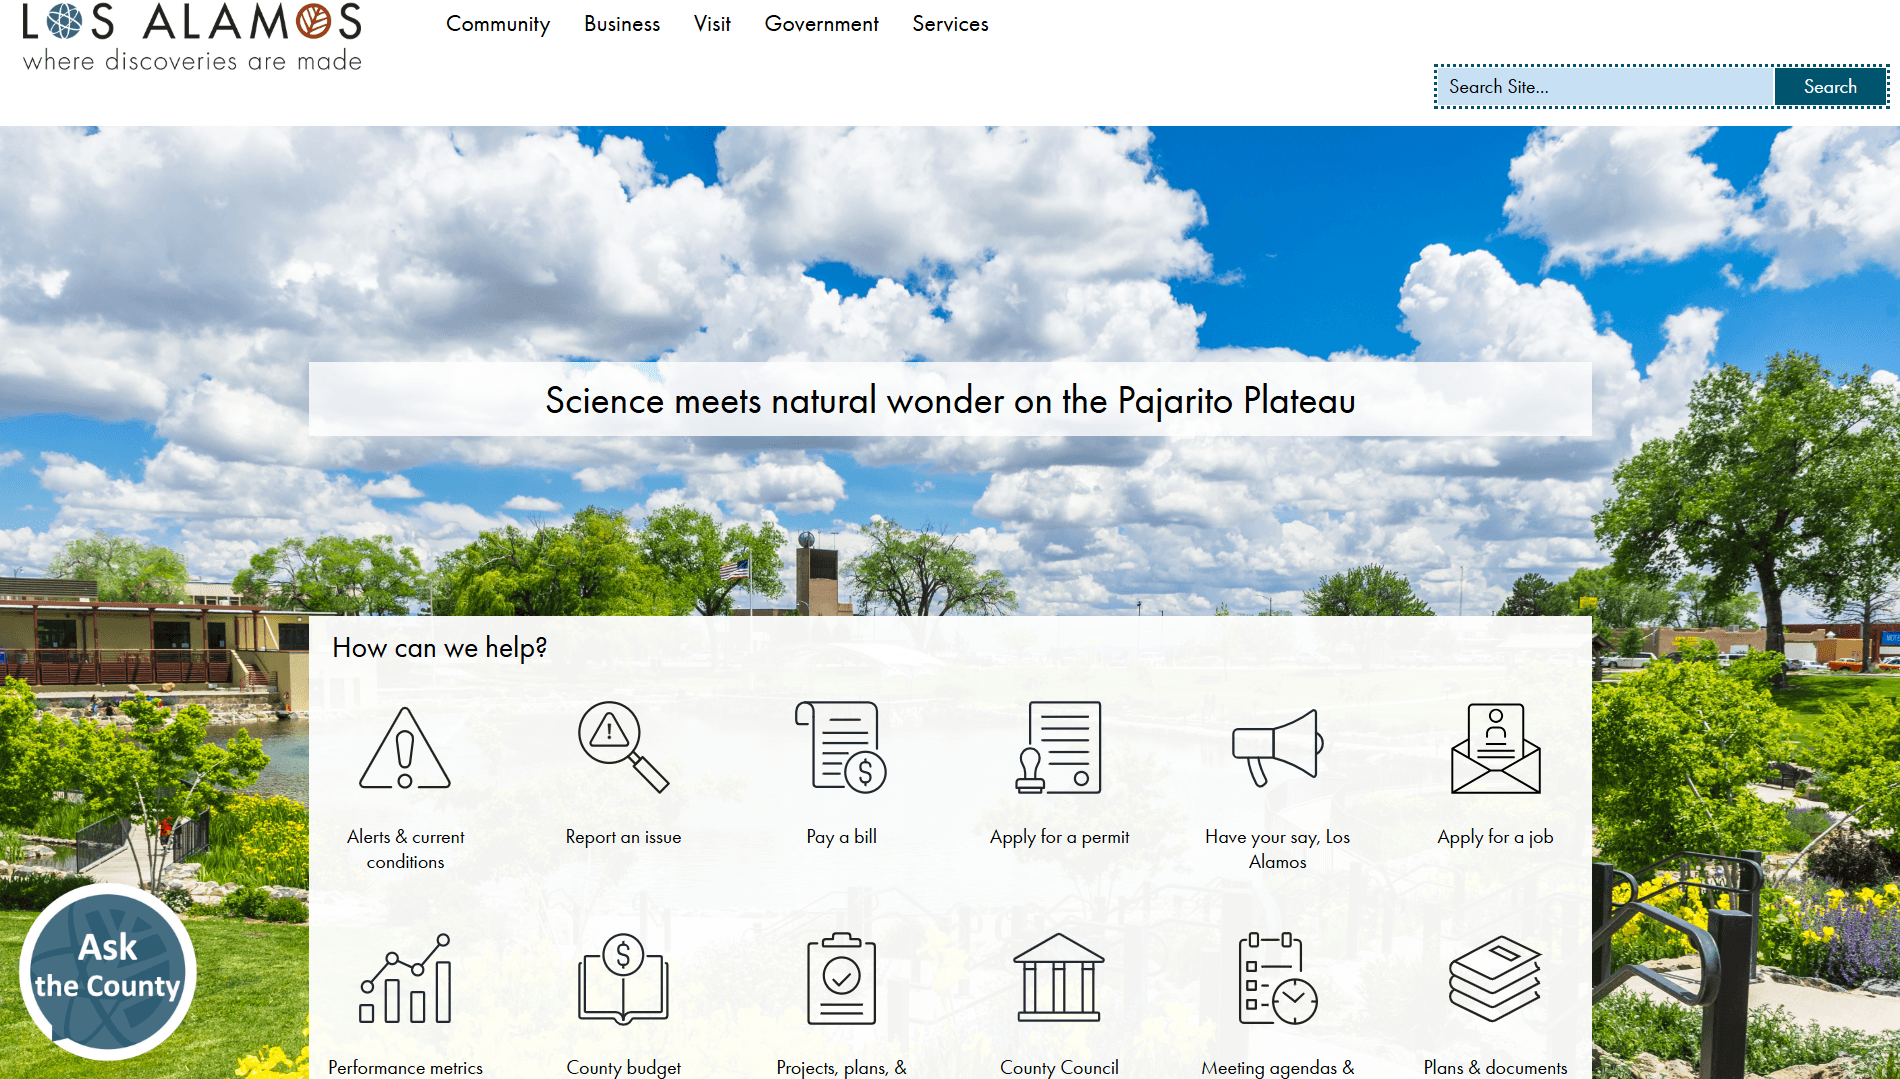Open the Have your say, Los Alamos link text
The width and height of the screenshot is (1900, 1079).
click(1277, 849)
